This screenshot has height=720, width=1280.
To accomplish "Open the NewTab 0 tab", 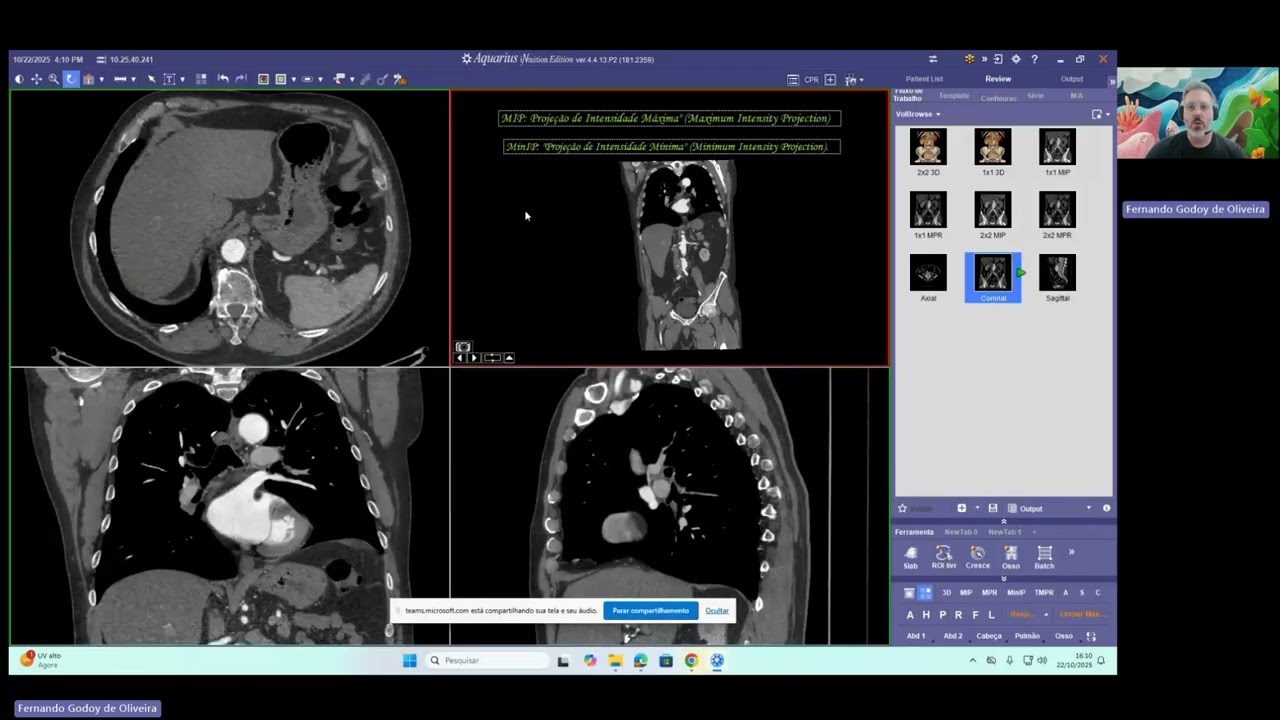I will [x=961, y=532].
